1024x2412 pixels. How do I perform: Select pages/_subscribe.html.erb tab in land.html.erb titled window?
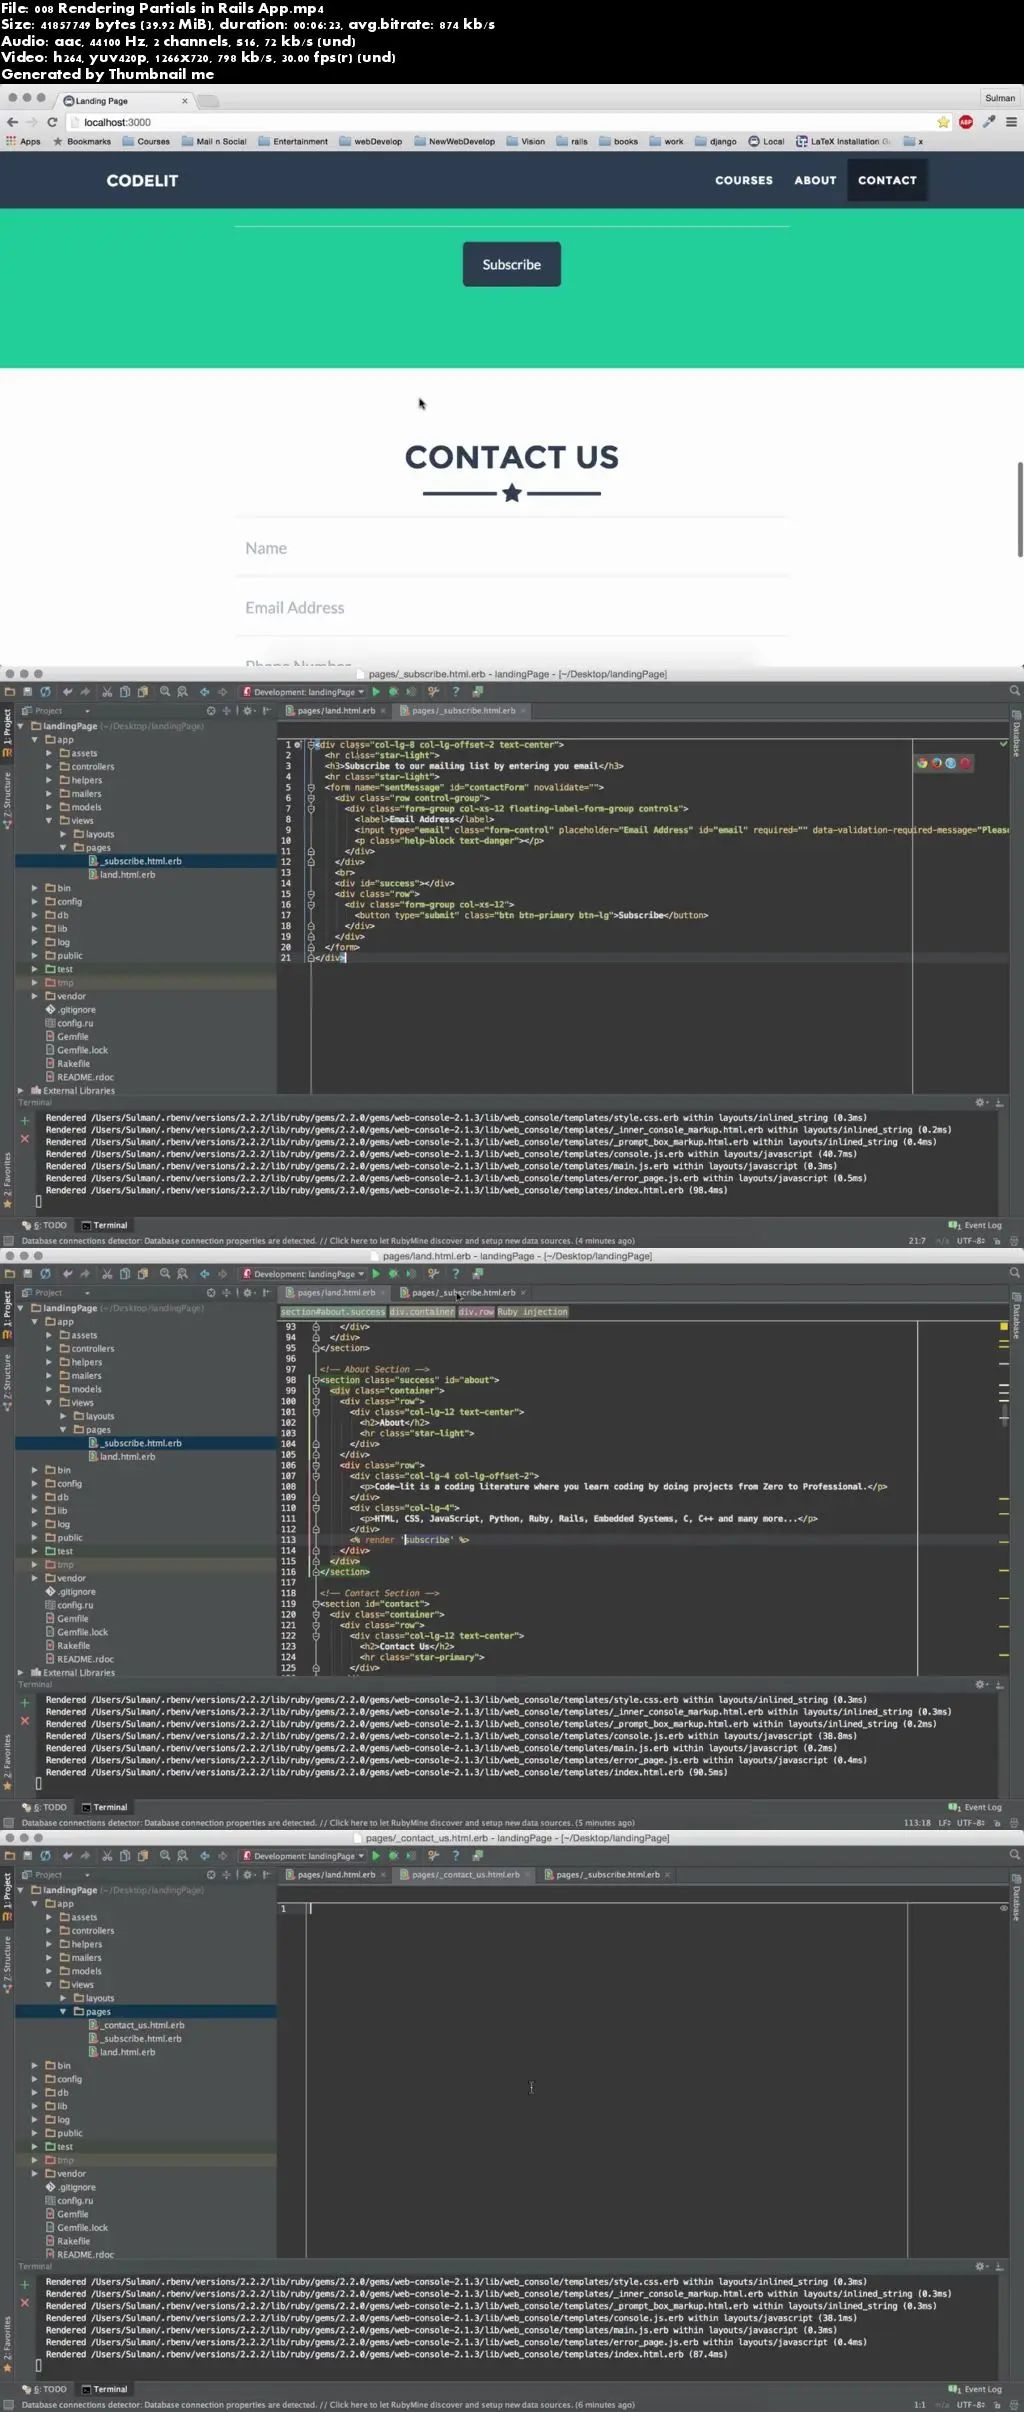(463, 1293)
